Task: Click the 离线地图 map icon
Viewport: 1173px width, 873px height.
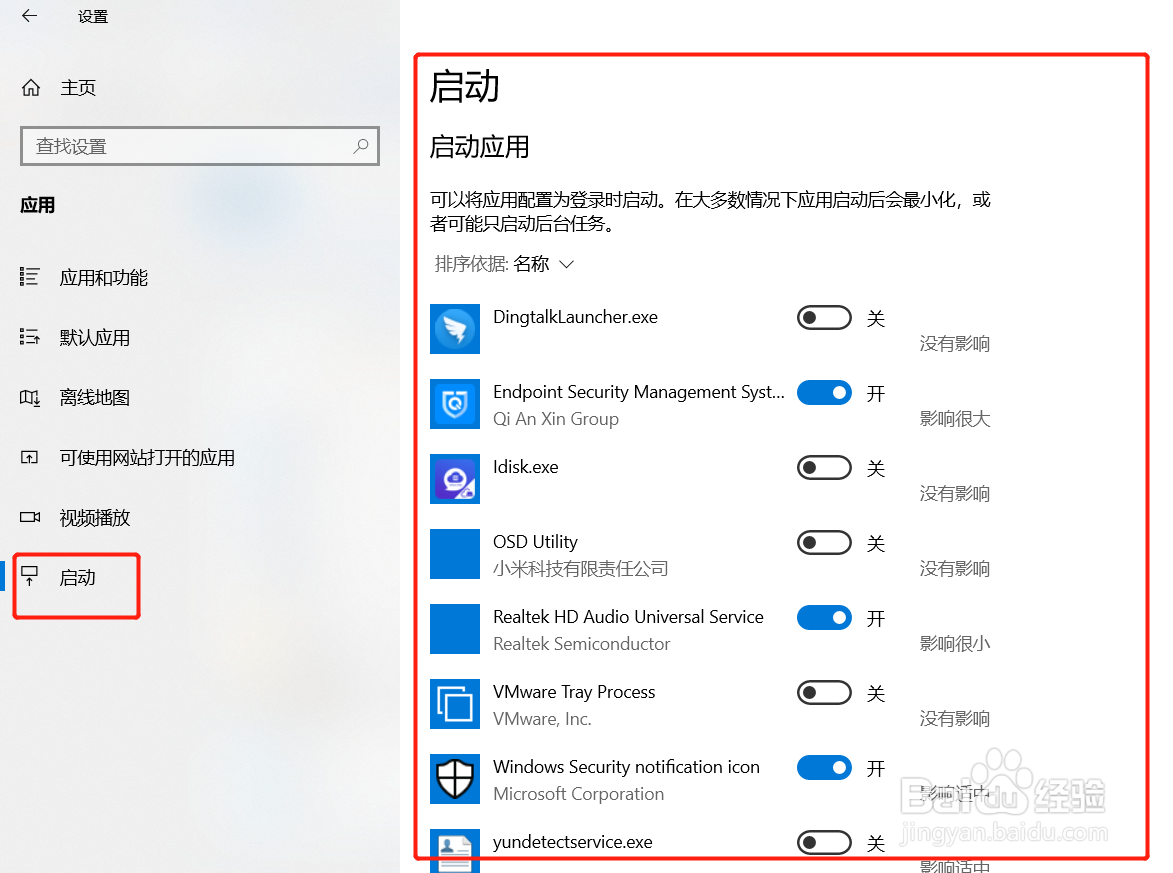Action: pos(29,397)
